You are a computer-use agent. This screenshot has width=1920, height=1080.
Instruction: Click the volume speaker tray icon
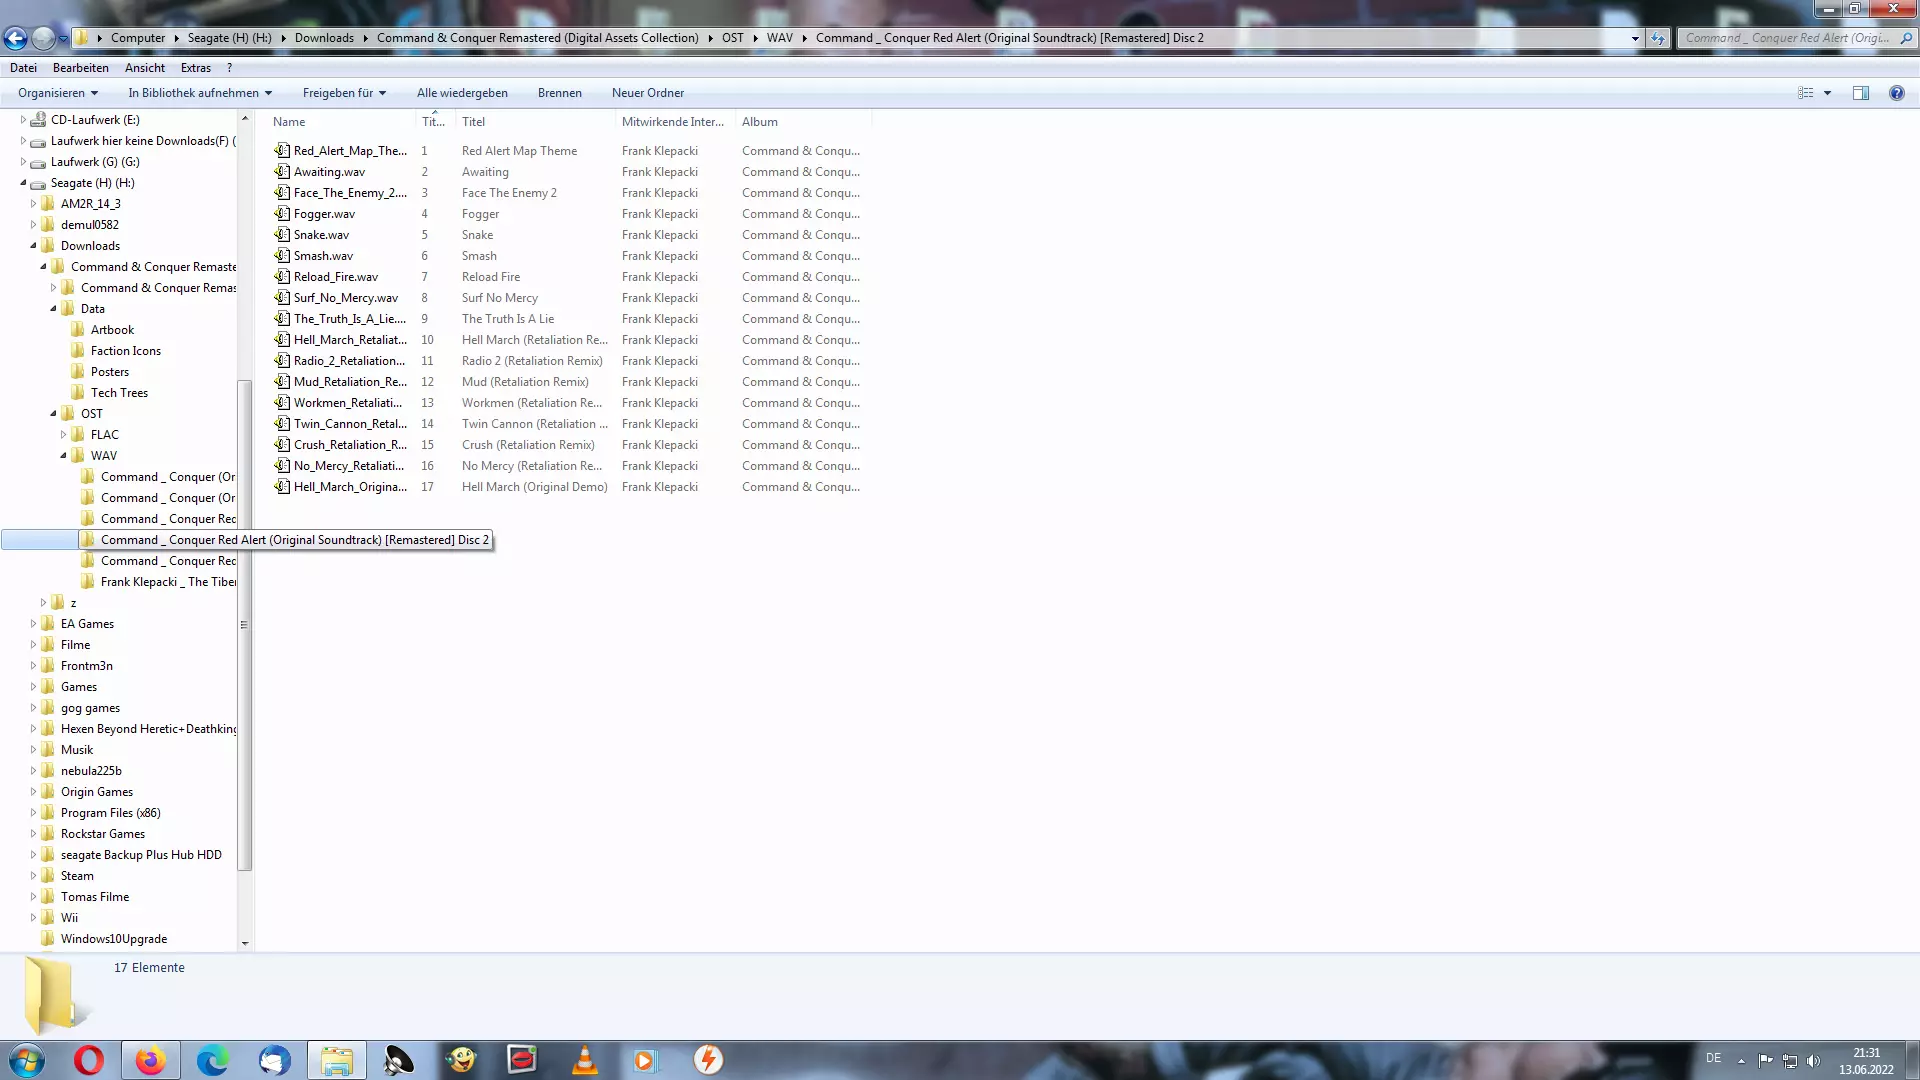pyautogui.click(x=1813, y=1060)
